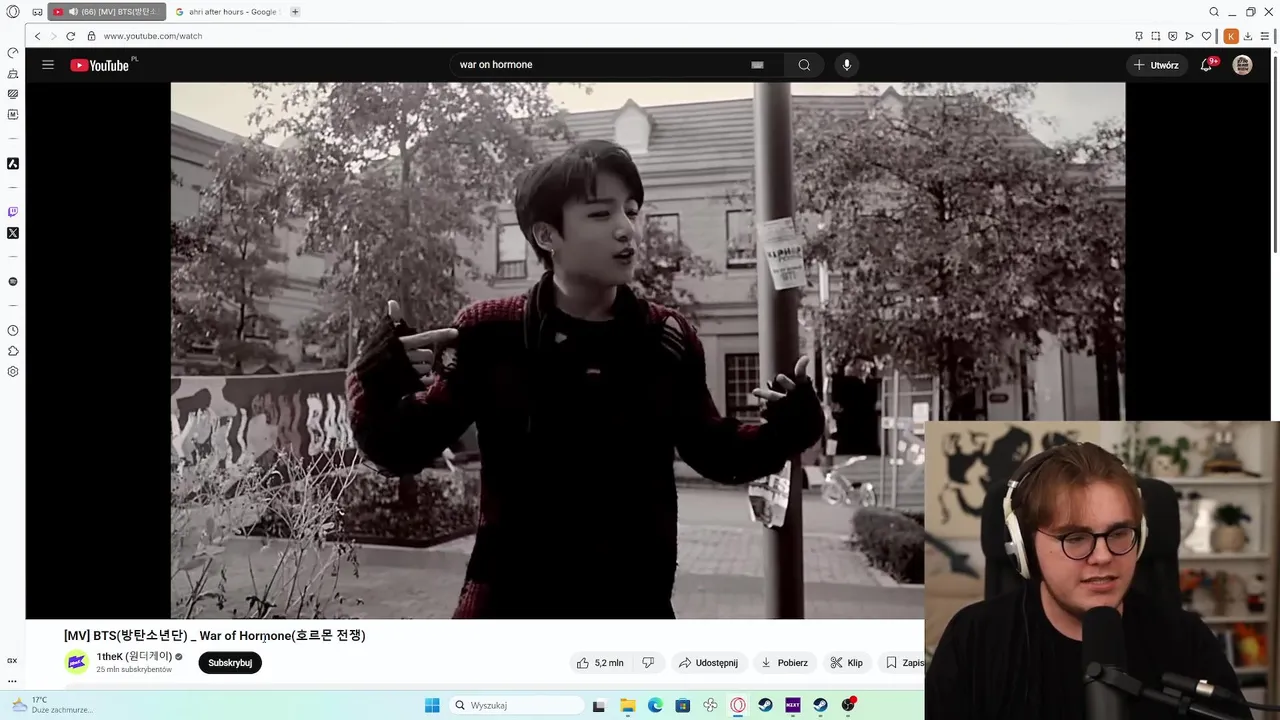Open Microsoft Edge from the taskbar
Viewport: 1280px width, 720px height.
coord(655,705)
